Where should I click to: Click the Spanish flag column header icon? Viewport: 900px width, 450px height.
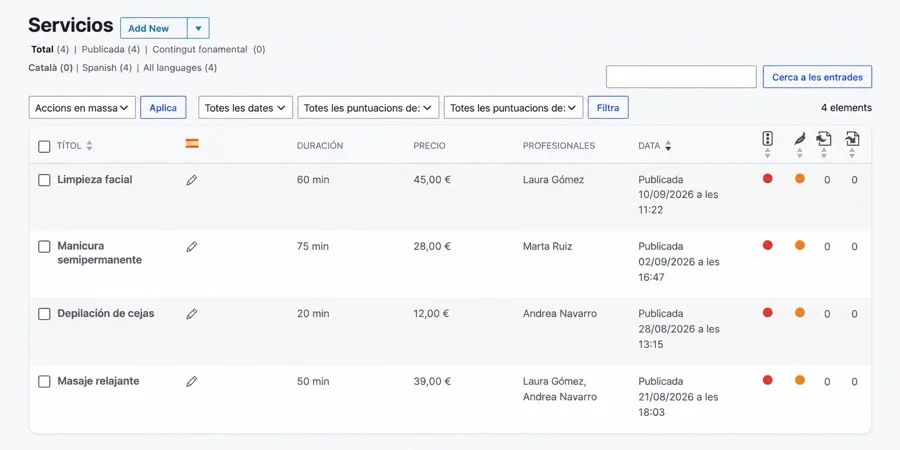[x=192, y=143]
